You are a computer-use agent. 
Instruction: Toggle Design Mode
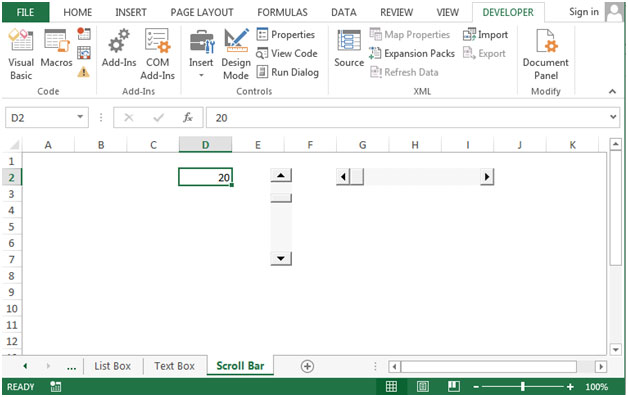point(236,54)
